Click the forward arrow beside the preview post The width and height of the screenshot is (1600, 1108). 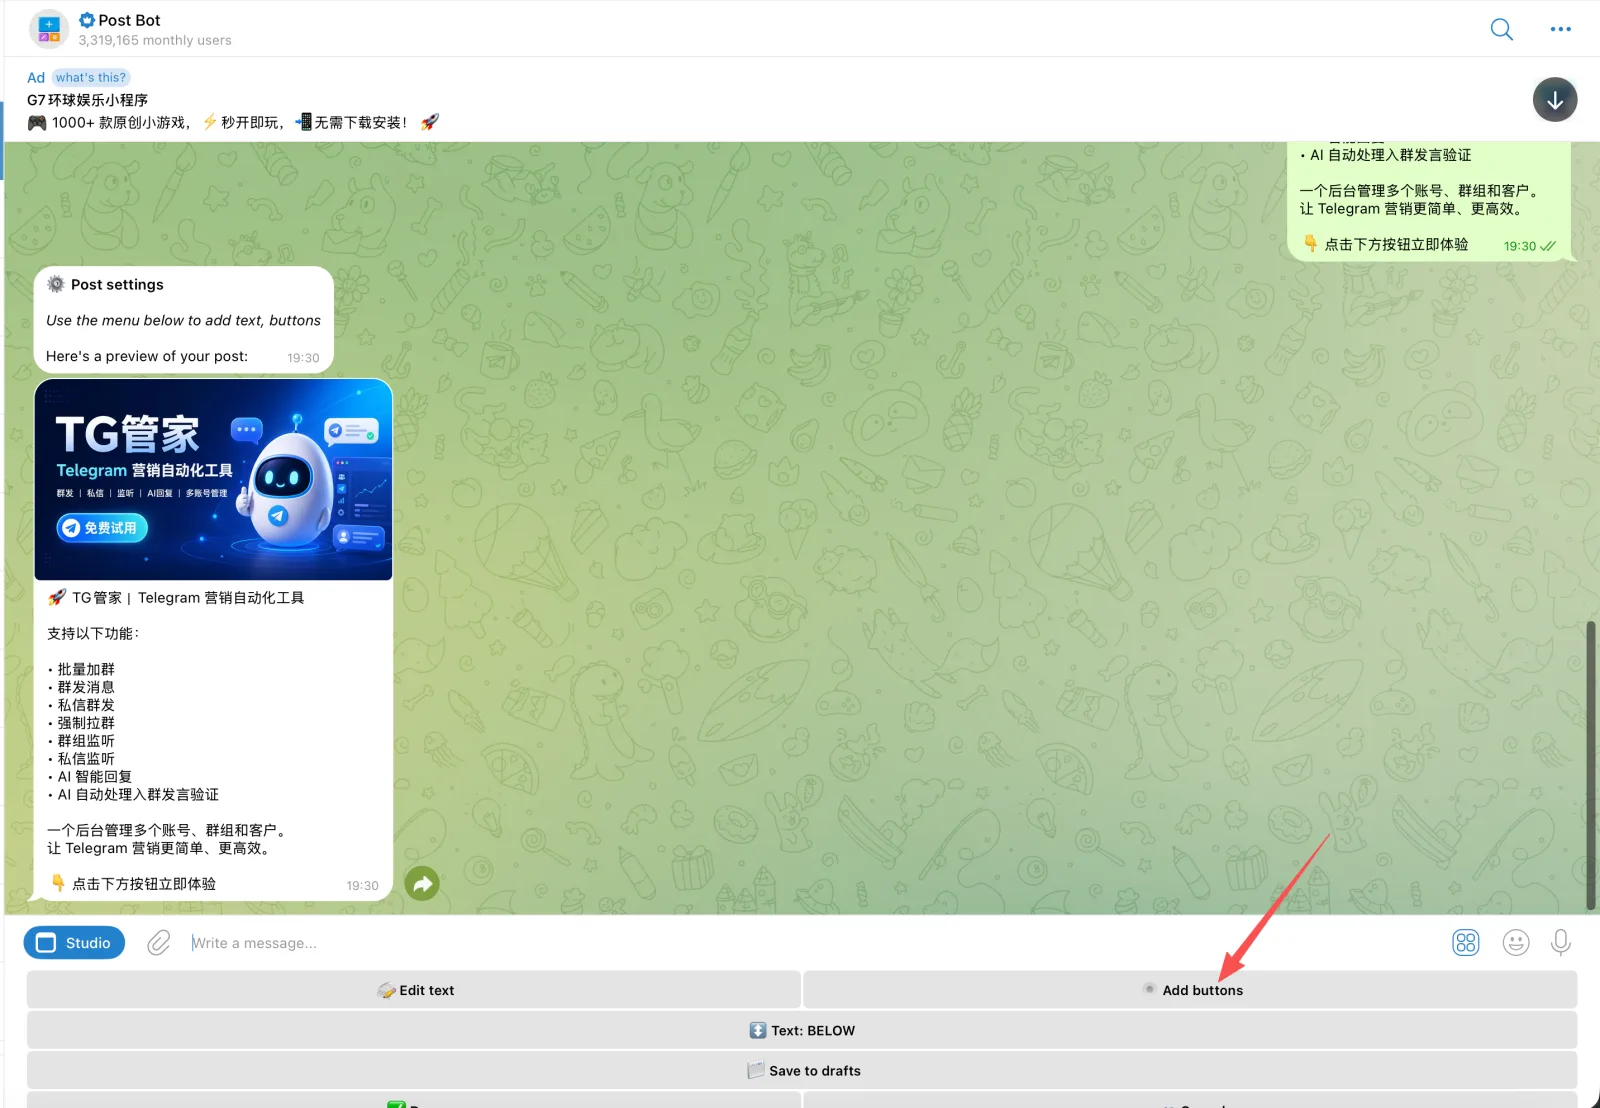click(x=422, y=883)
